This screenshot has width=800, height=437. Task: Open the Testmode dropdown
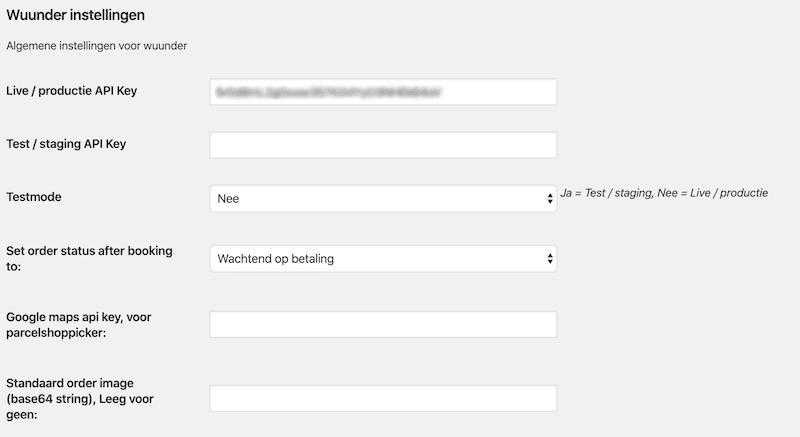(x=383, y=198)
